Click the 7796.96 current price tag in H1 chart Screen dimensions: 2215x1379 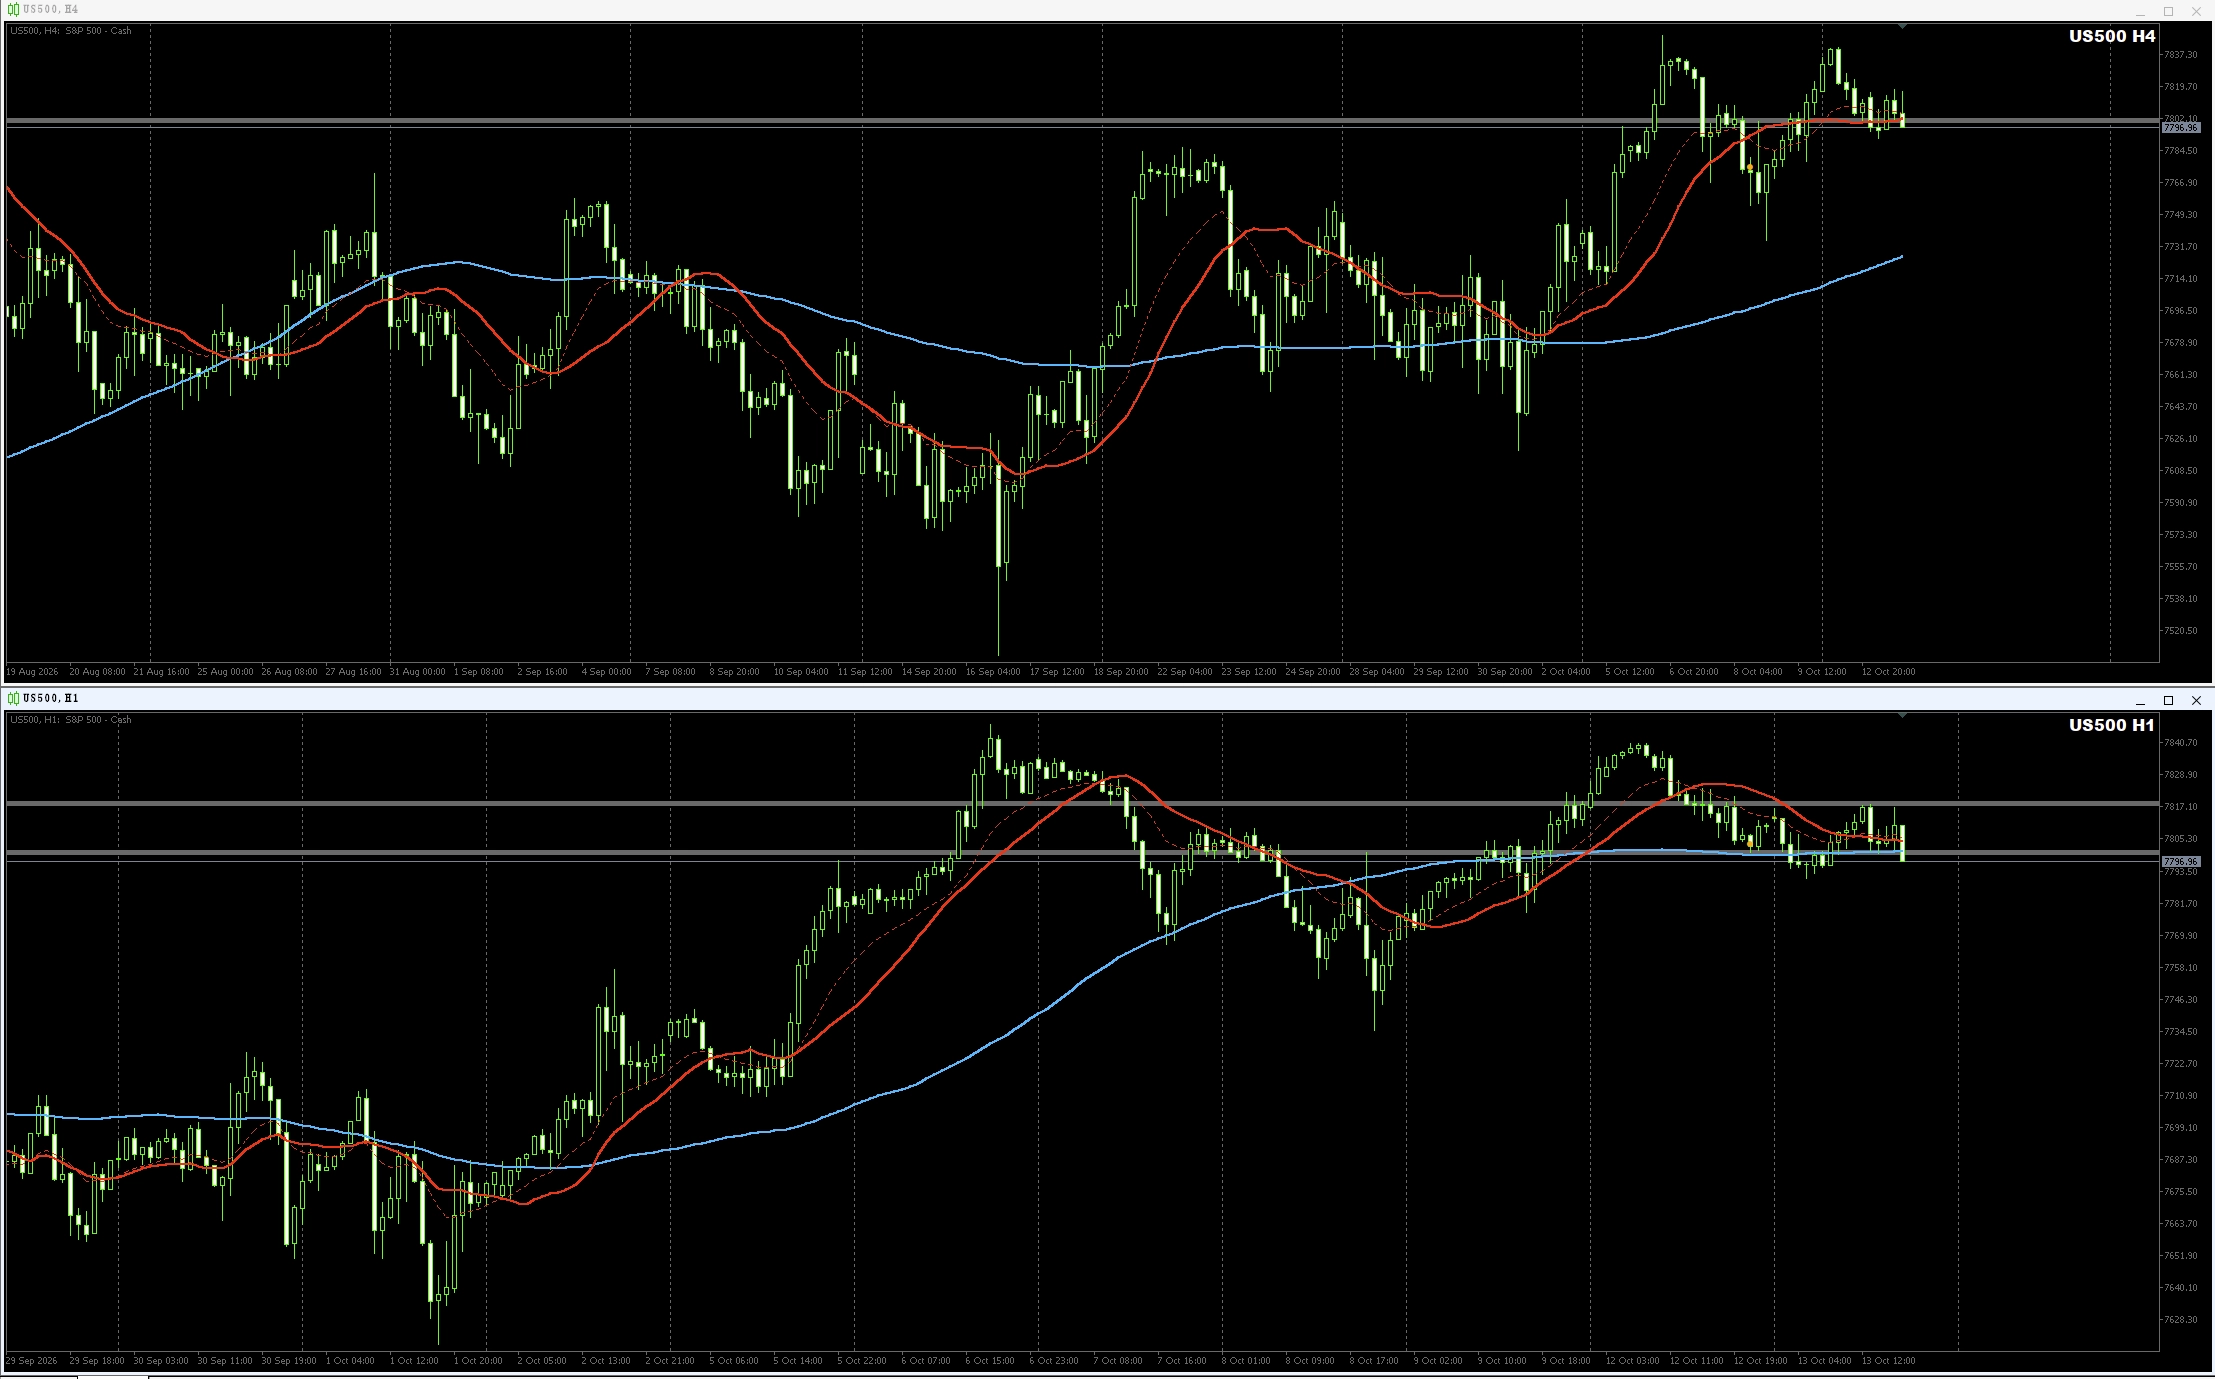[2180, 861]
